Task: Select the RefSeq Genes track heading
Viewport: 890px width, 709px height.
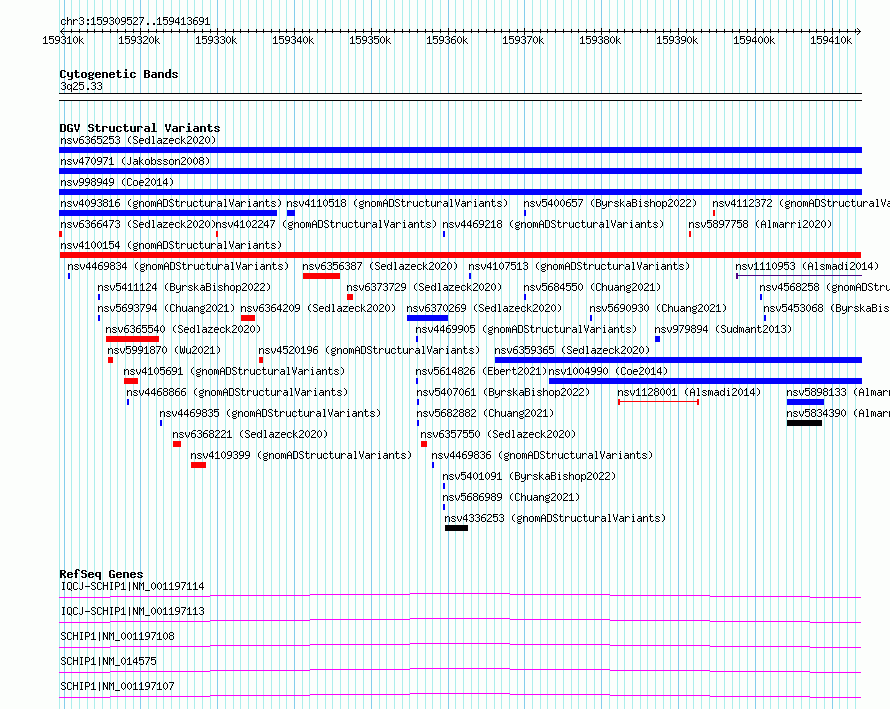Action: (x=101, y=574)
